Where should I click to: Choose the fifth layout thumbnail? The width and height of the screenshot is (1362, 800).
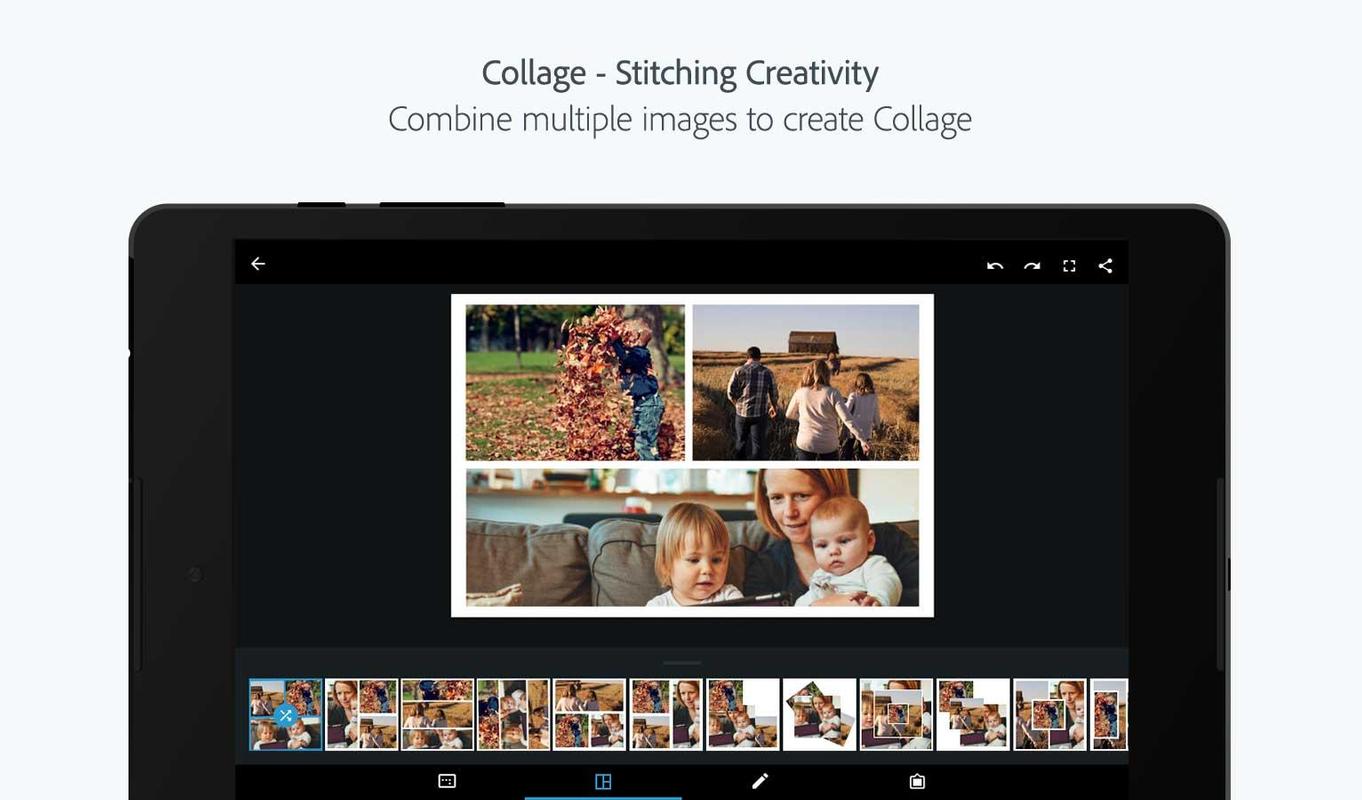point(590,715)
